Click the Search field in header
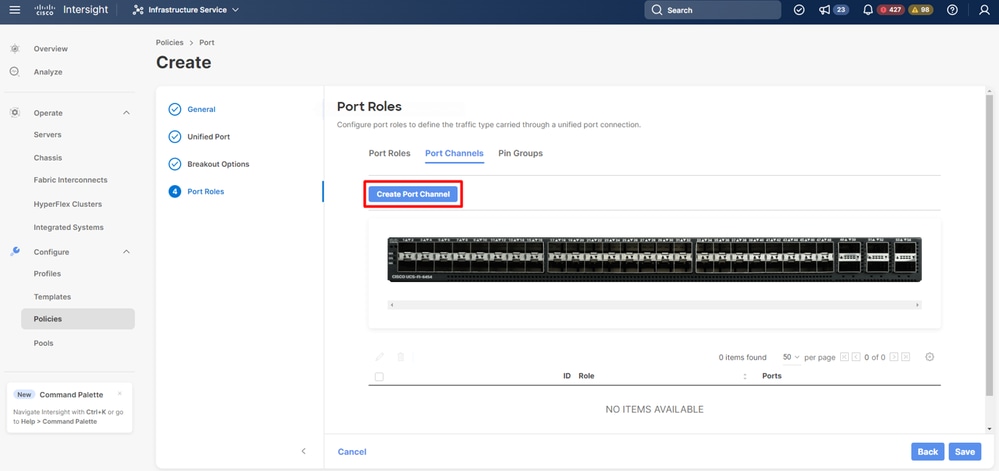Screen dimensions: 999x471 [x=712, y=10]
